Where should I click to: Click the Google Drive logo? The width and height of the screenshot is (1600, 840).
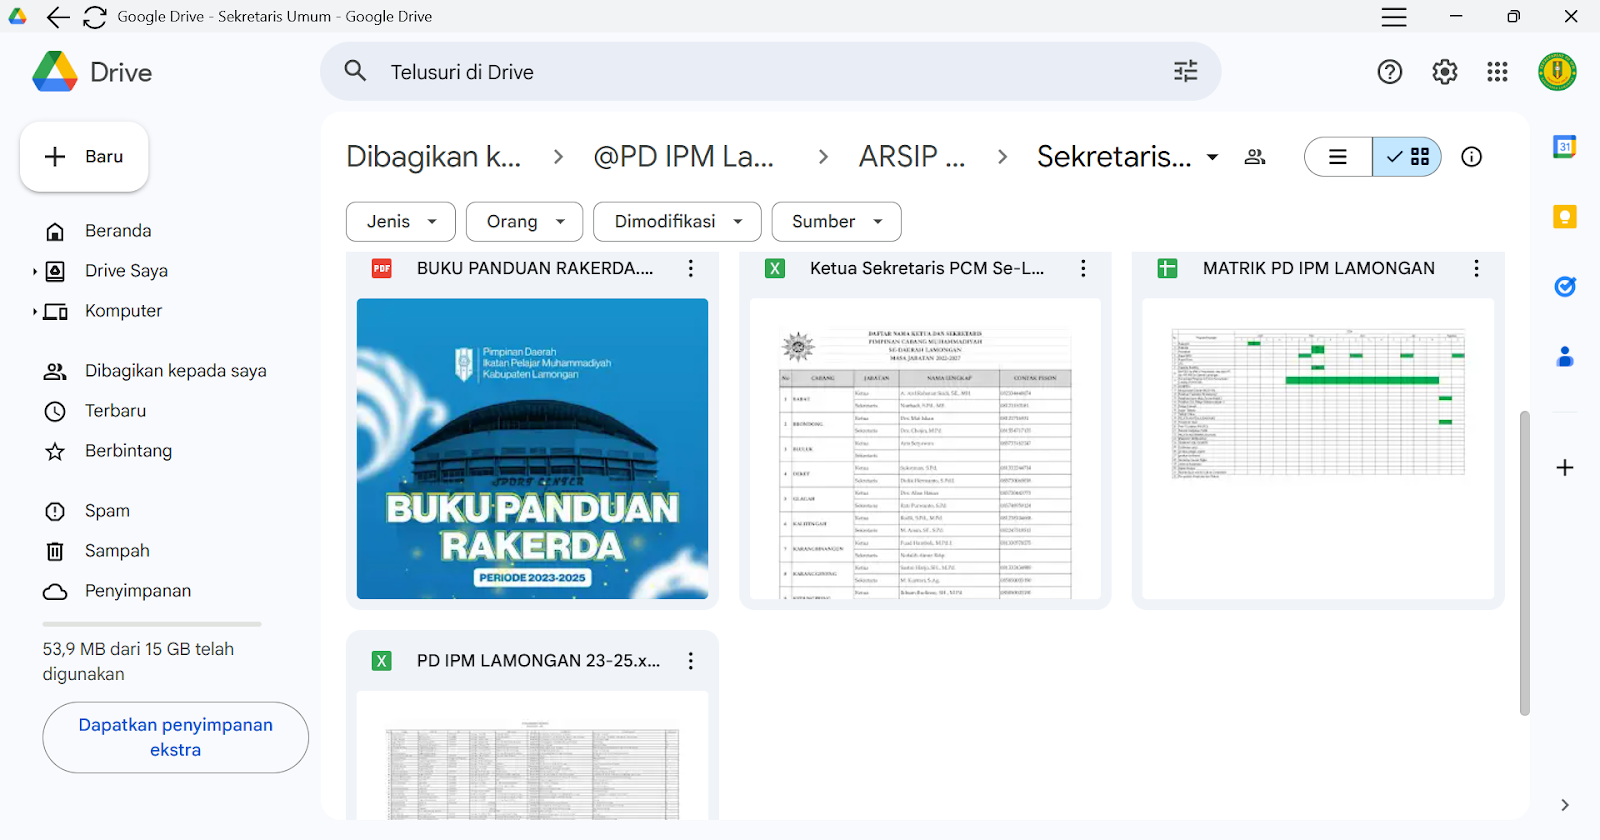pyautogui.click(x=55, y=72)
